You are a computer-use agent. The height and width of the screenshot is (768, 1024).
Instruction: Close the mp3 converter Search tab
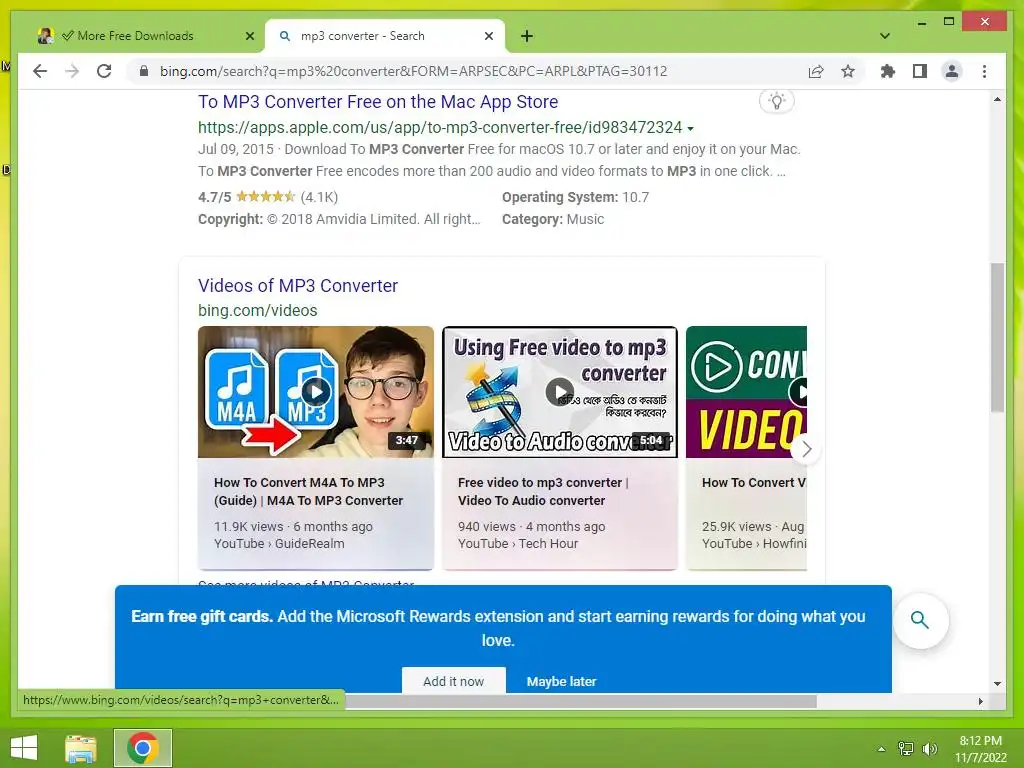click(488, 36)
